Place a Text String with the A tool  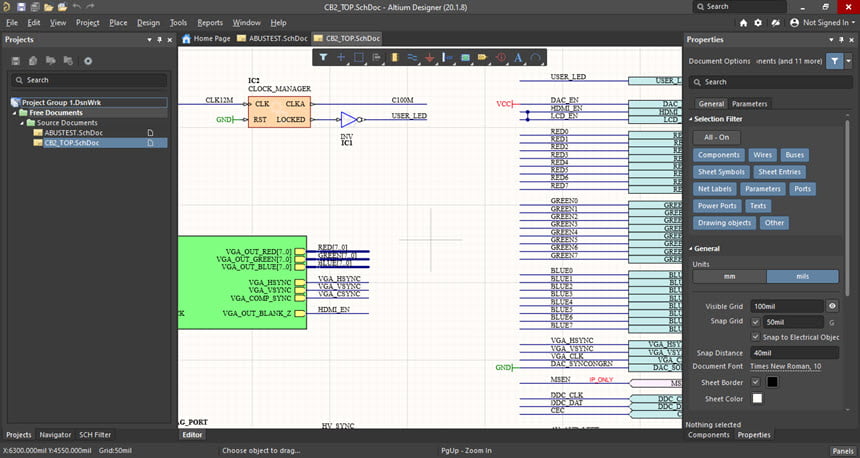[518, 57]
